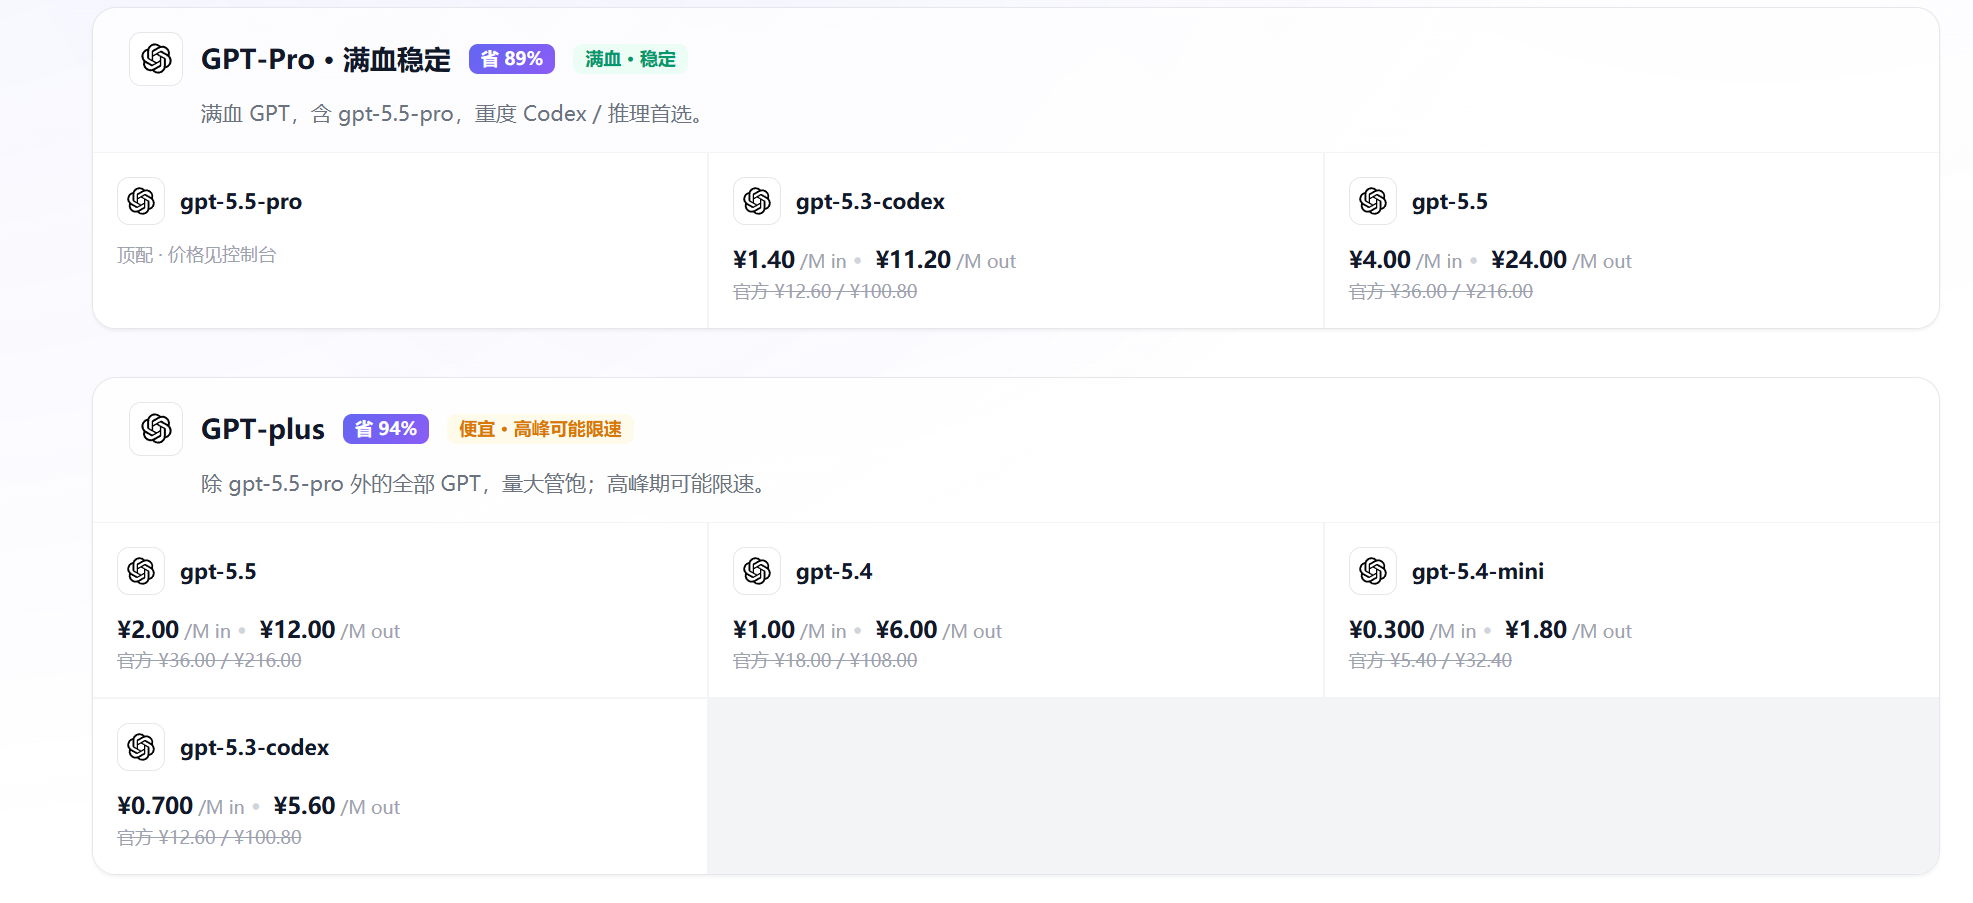Click the ¥1.40 input price
1973x903 pixels.
coord(764,260)
